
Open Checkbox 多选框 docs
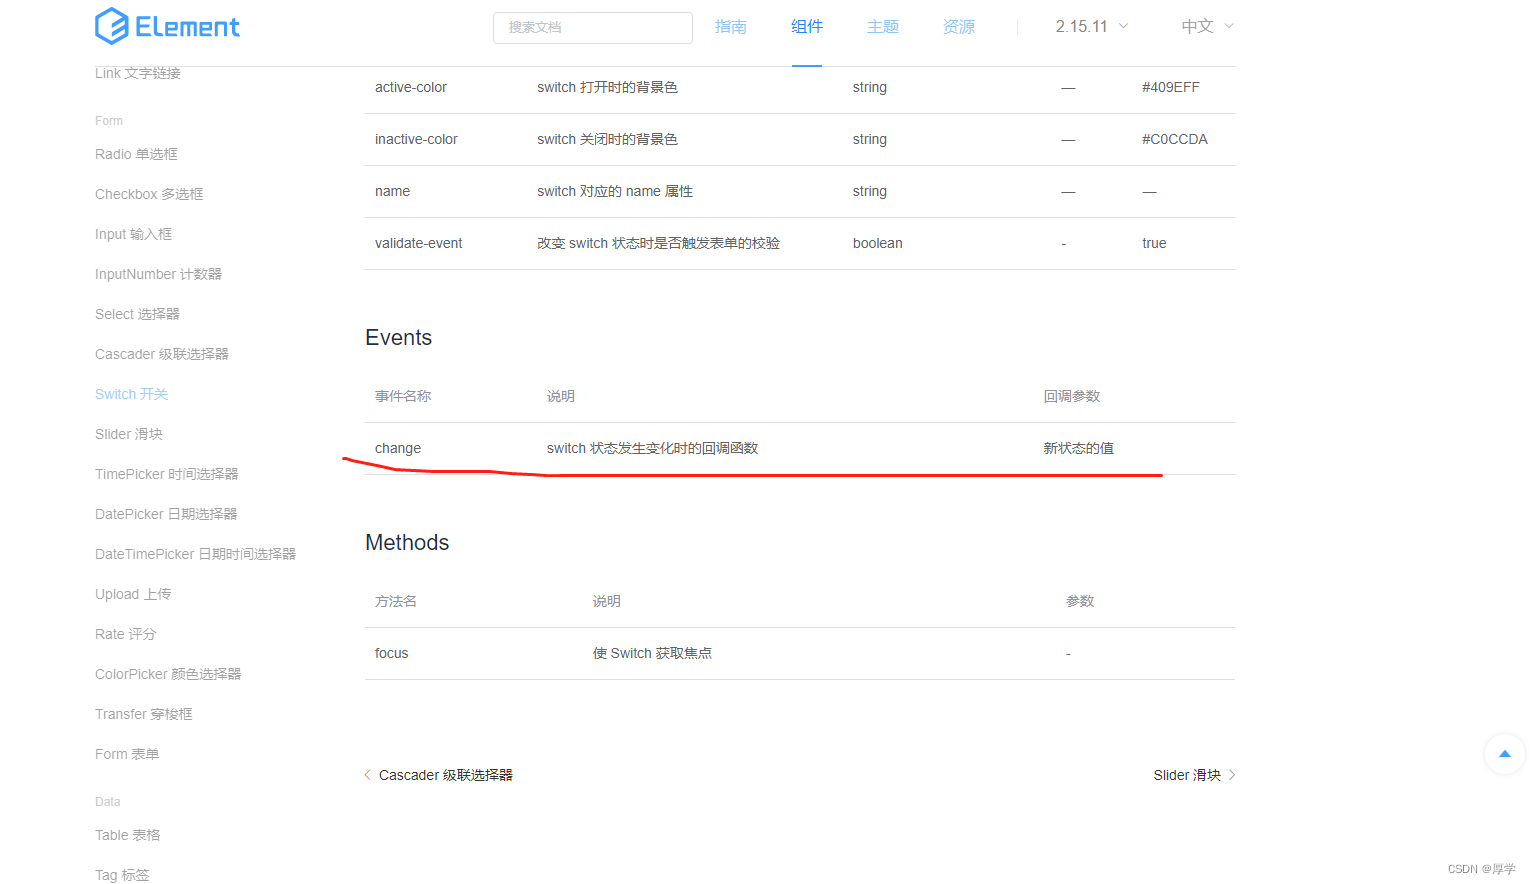(x=149, y=194)
